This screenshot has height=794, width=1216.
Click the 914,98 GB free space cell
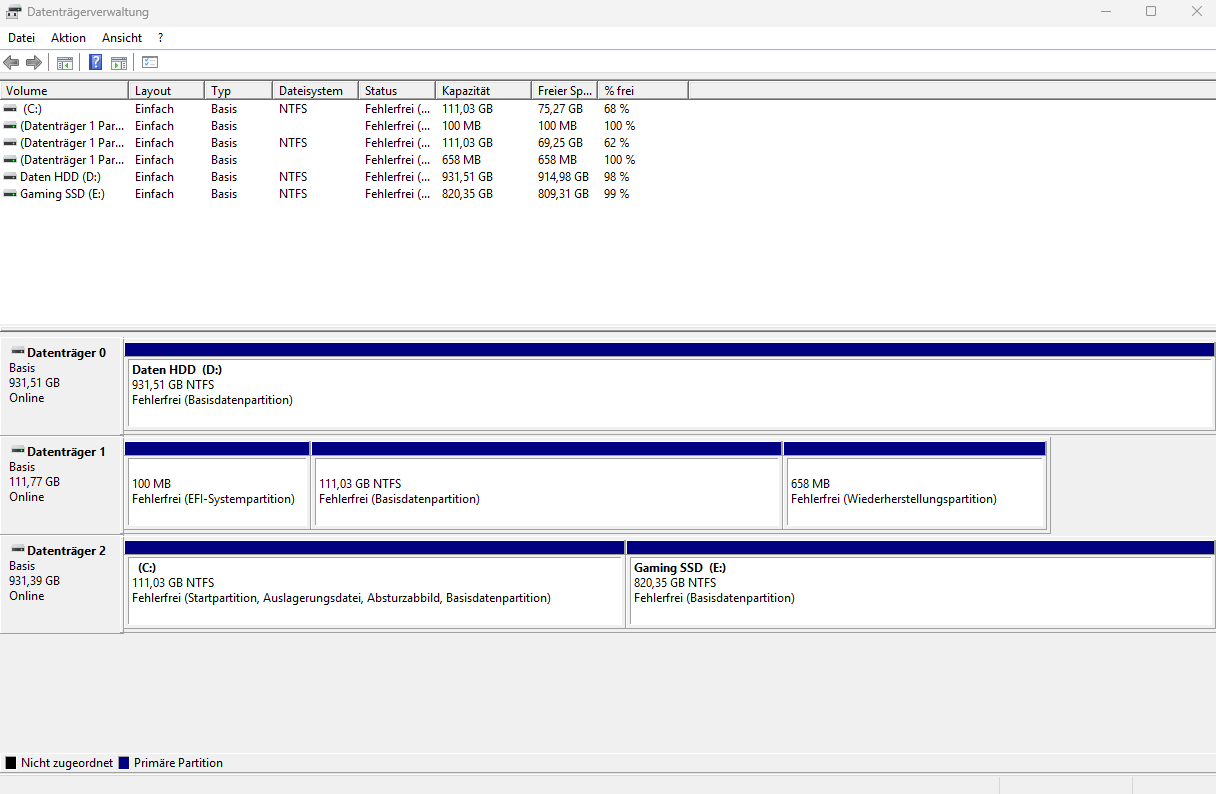point(563,177)
